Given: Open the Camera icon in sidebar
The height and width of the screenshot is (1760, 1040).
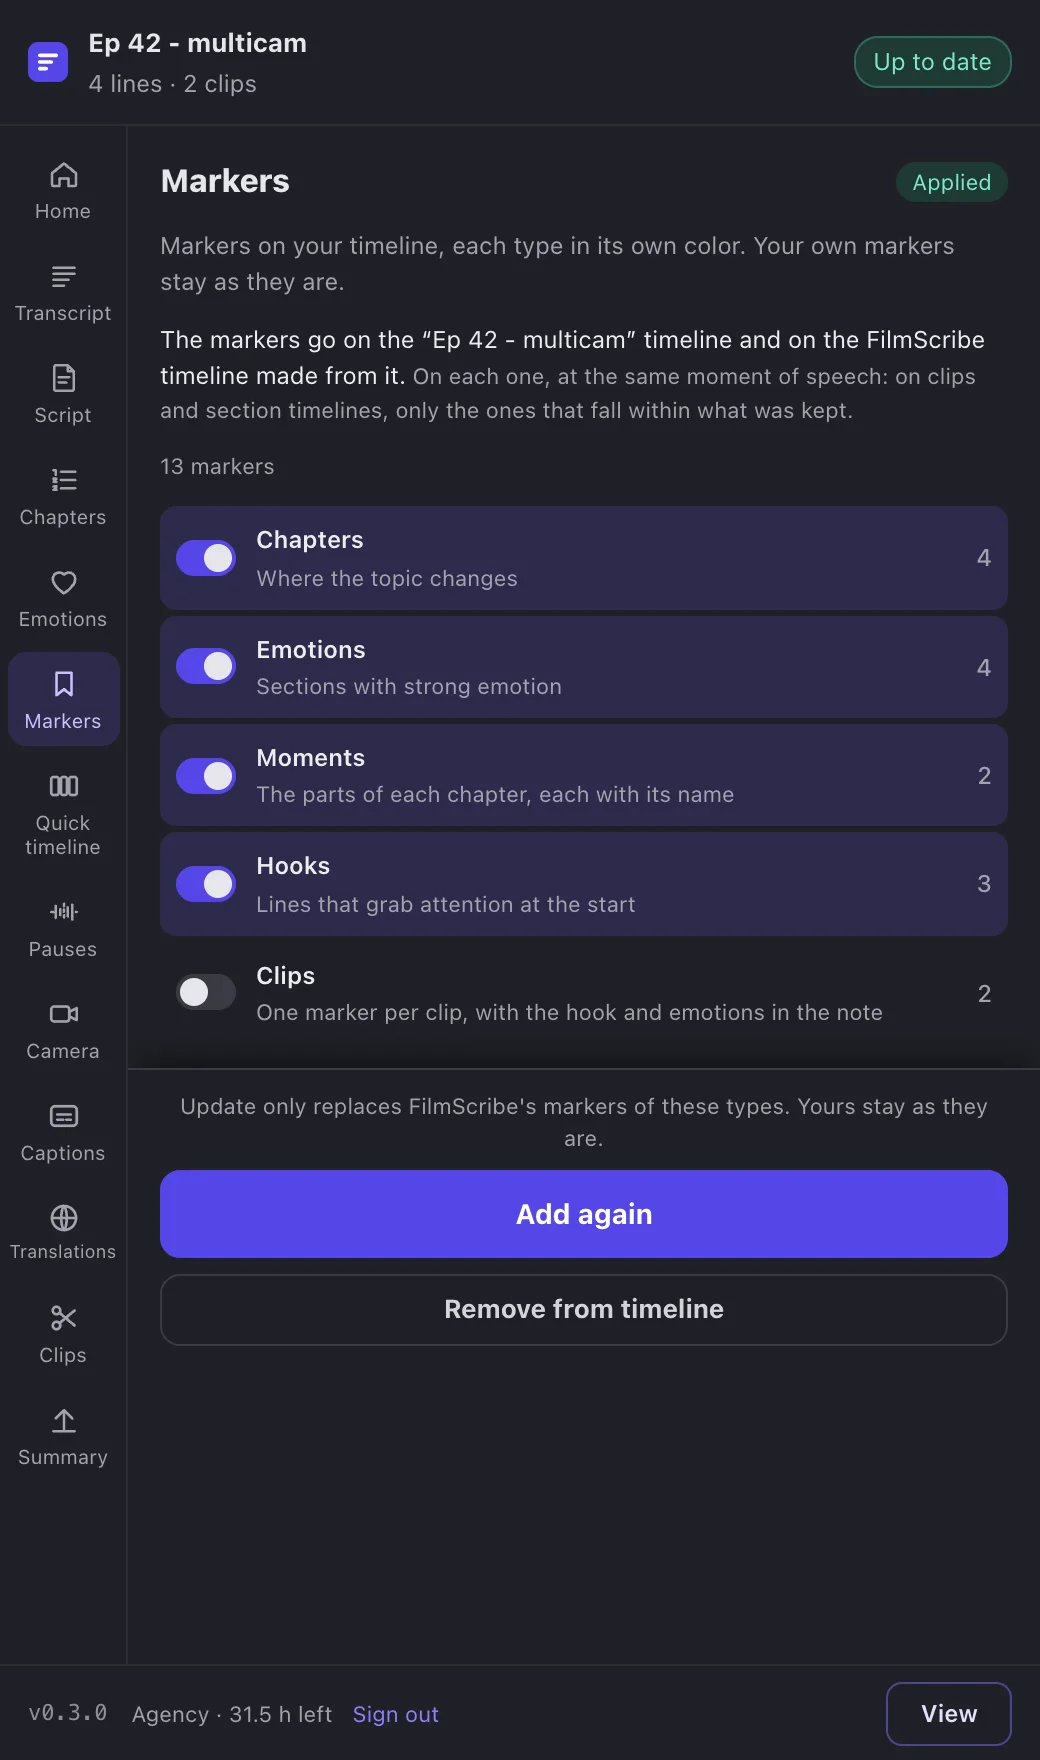Looking at the screenshot, I should point(63,1014).
